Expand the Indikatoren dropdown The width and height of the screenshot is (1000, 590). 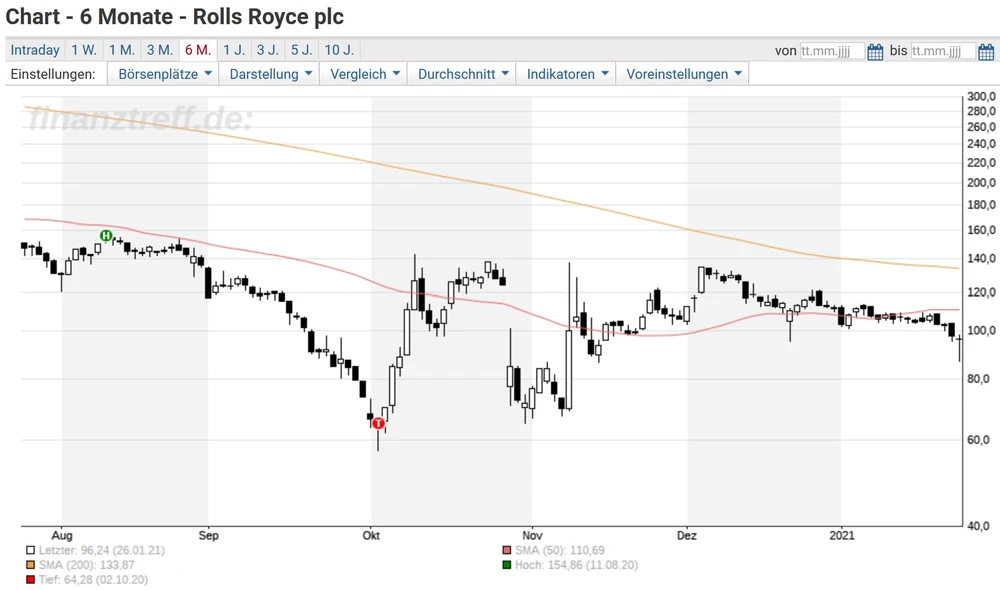[x=566, y=74]
